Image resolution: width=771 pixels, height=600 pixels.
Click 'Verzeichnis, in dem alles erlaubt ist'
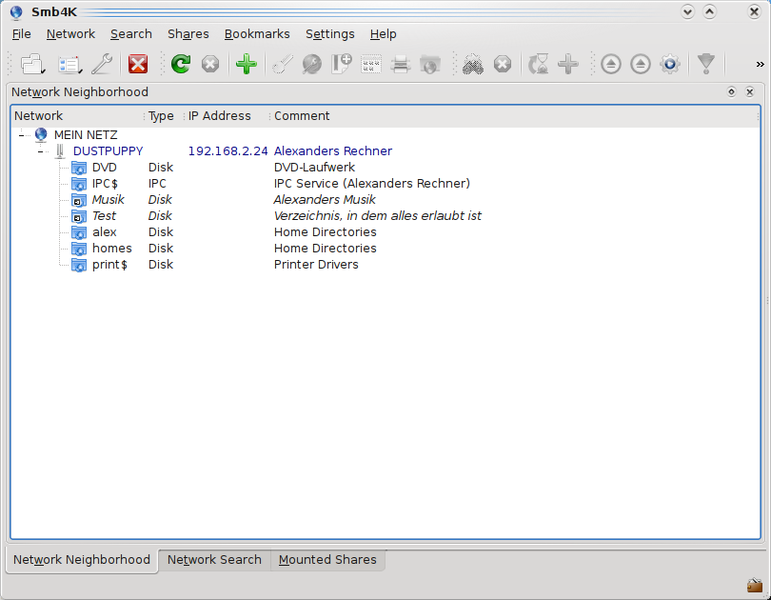378,216
